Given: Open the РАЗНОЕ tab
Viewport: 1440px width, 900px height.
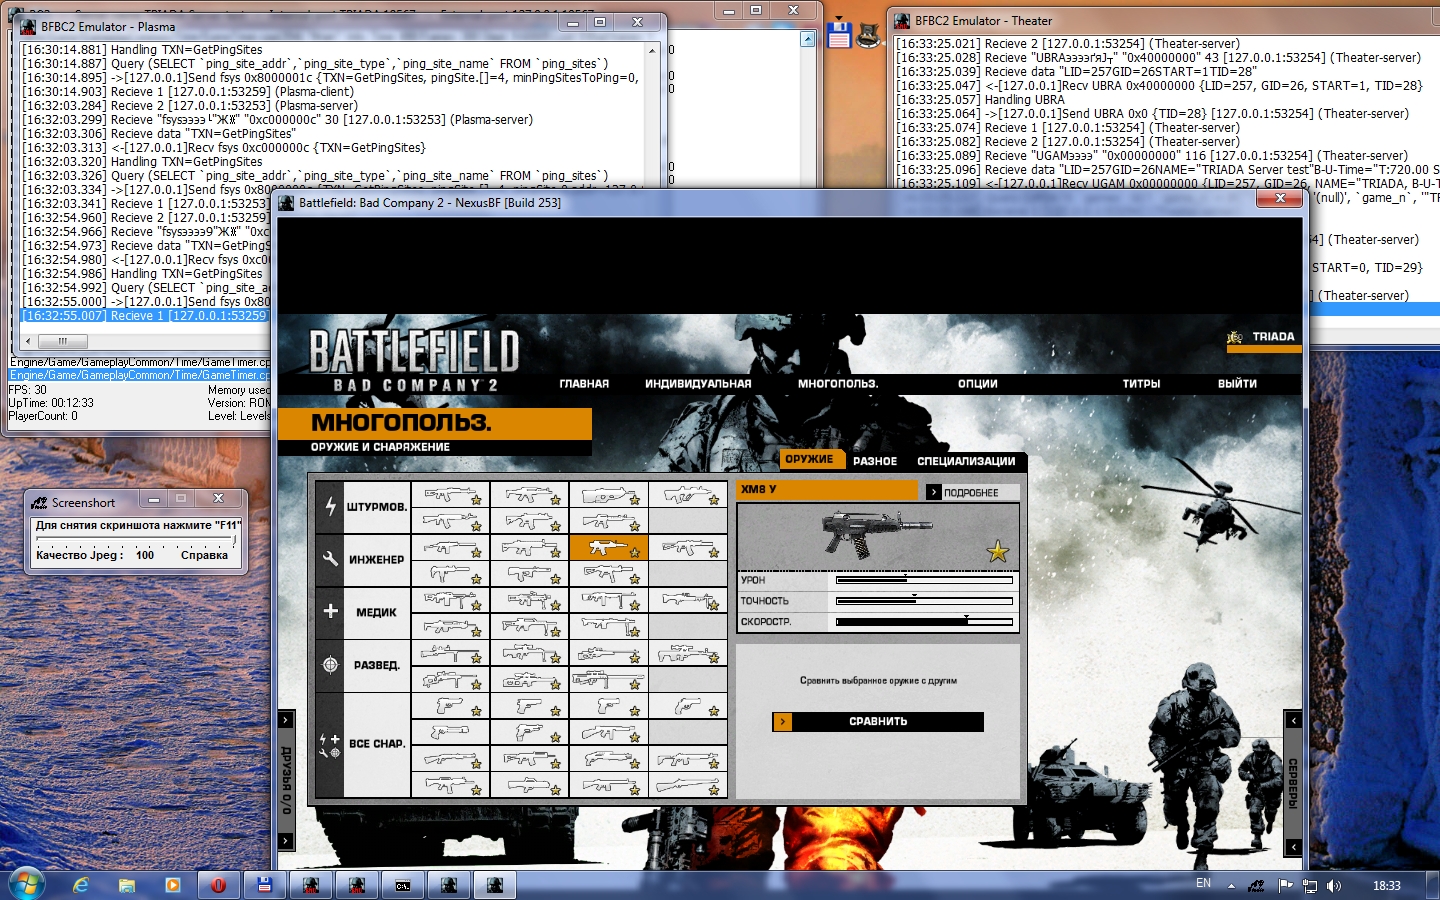Looking at the screenshot, I should point(875,461).
